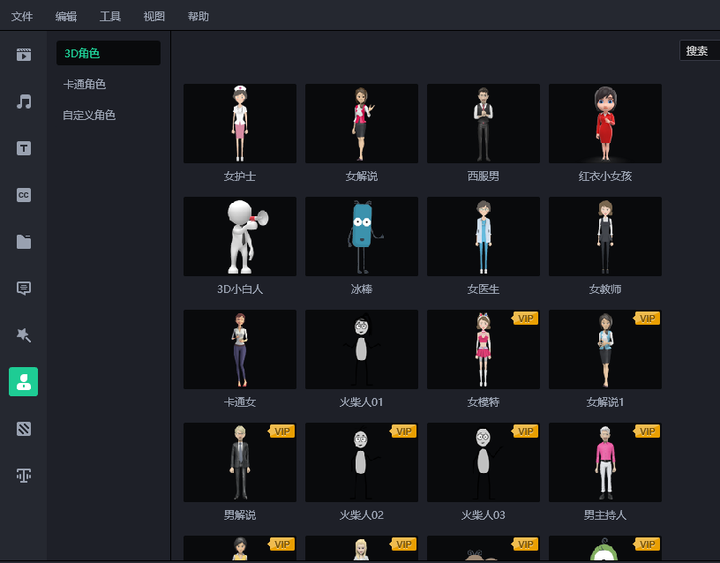Viewport: 720px width, 563px height.
Task: Open the CC captions panel icon
Action: click(23, 195)
